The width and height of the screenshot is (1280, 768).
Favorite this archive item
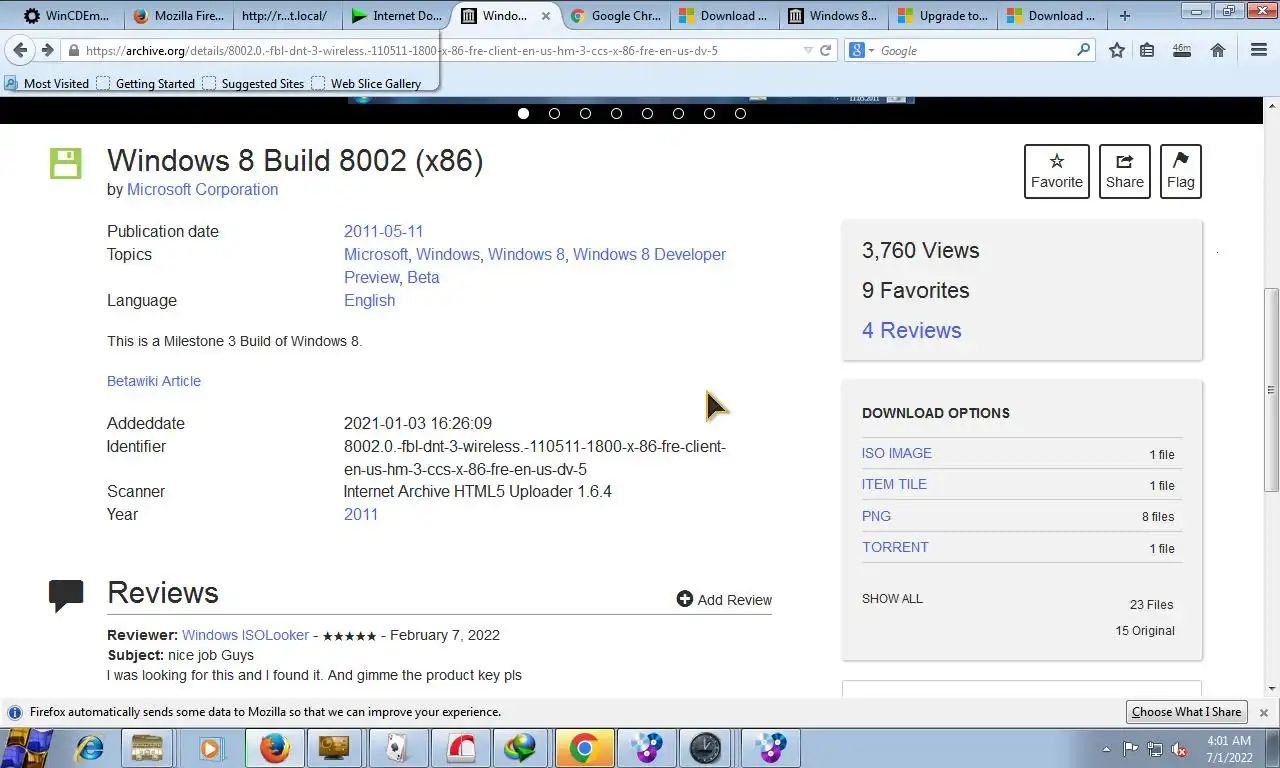tap(1057, 171)
